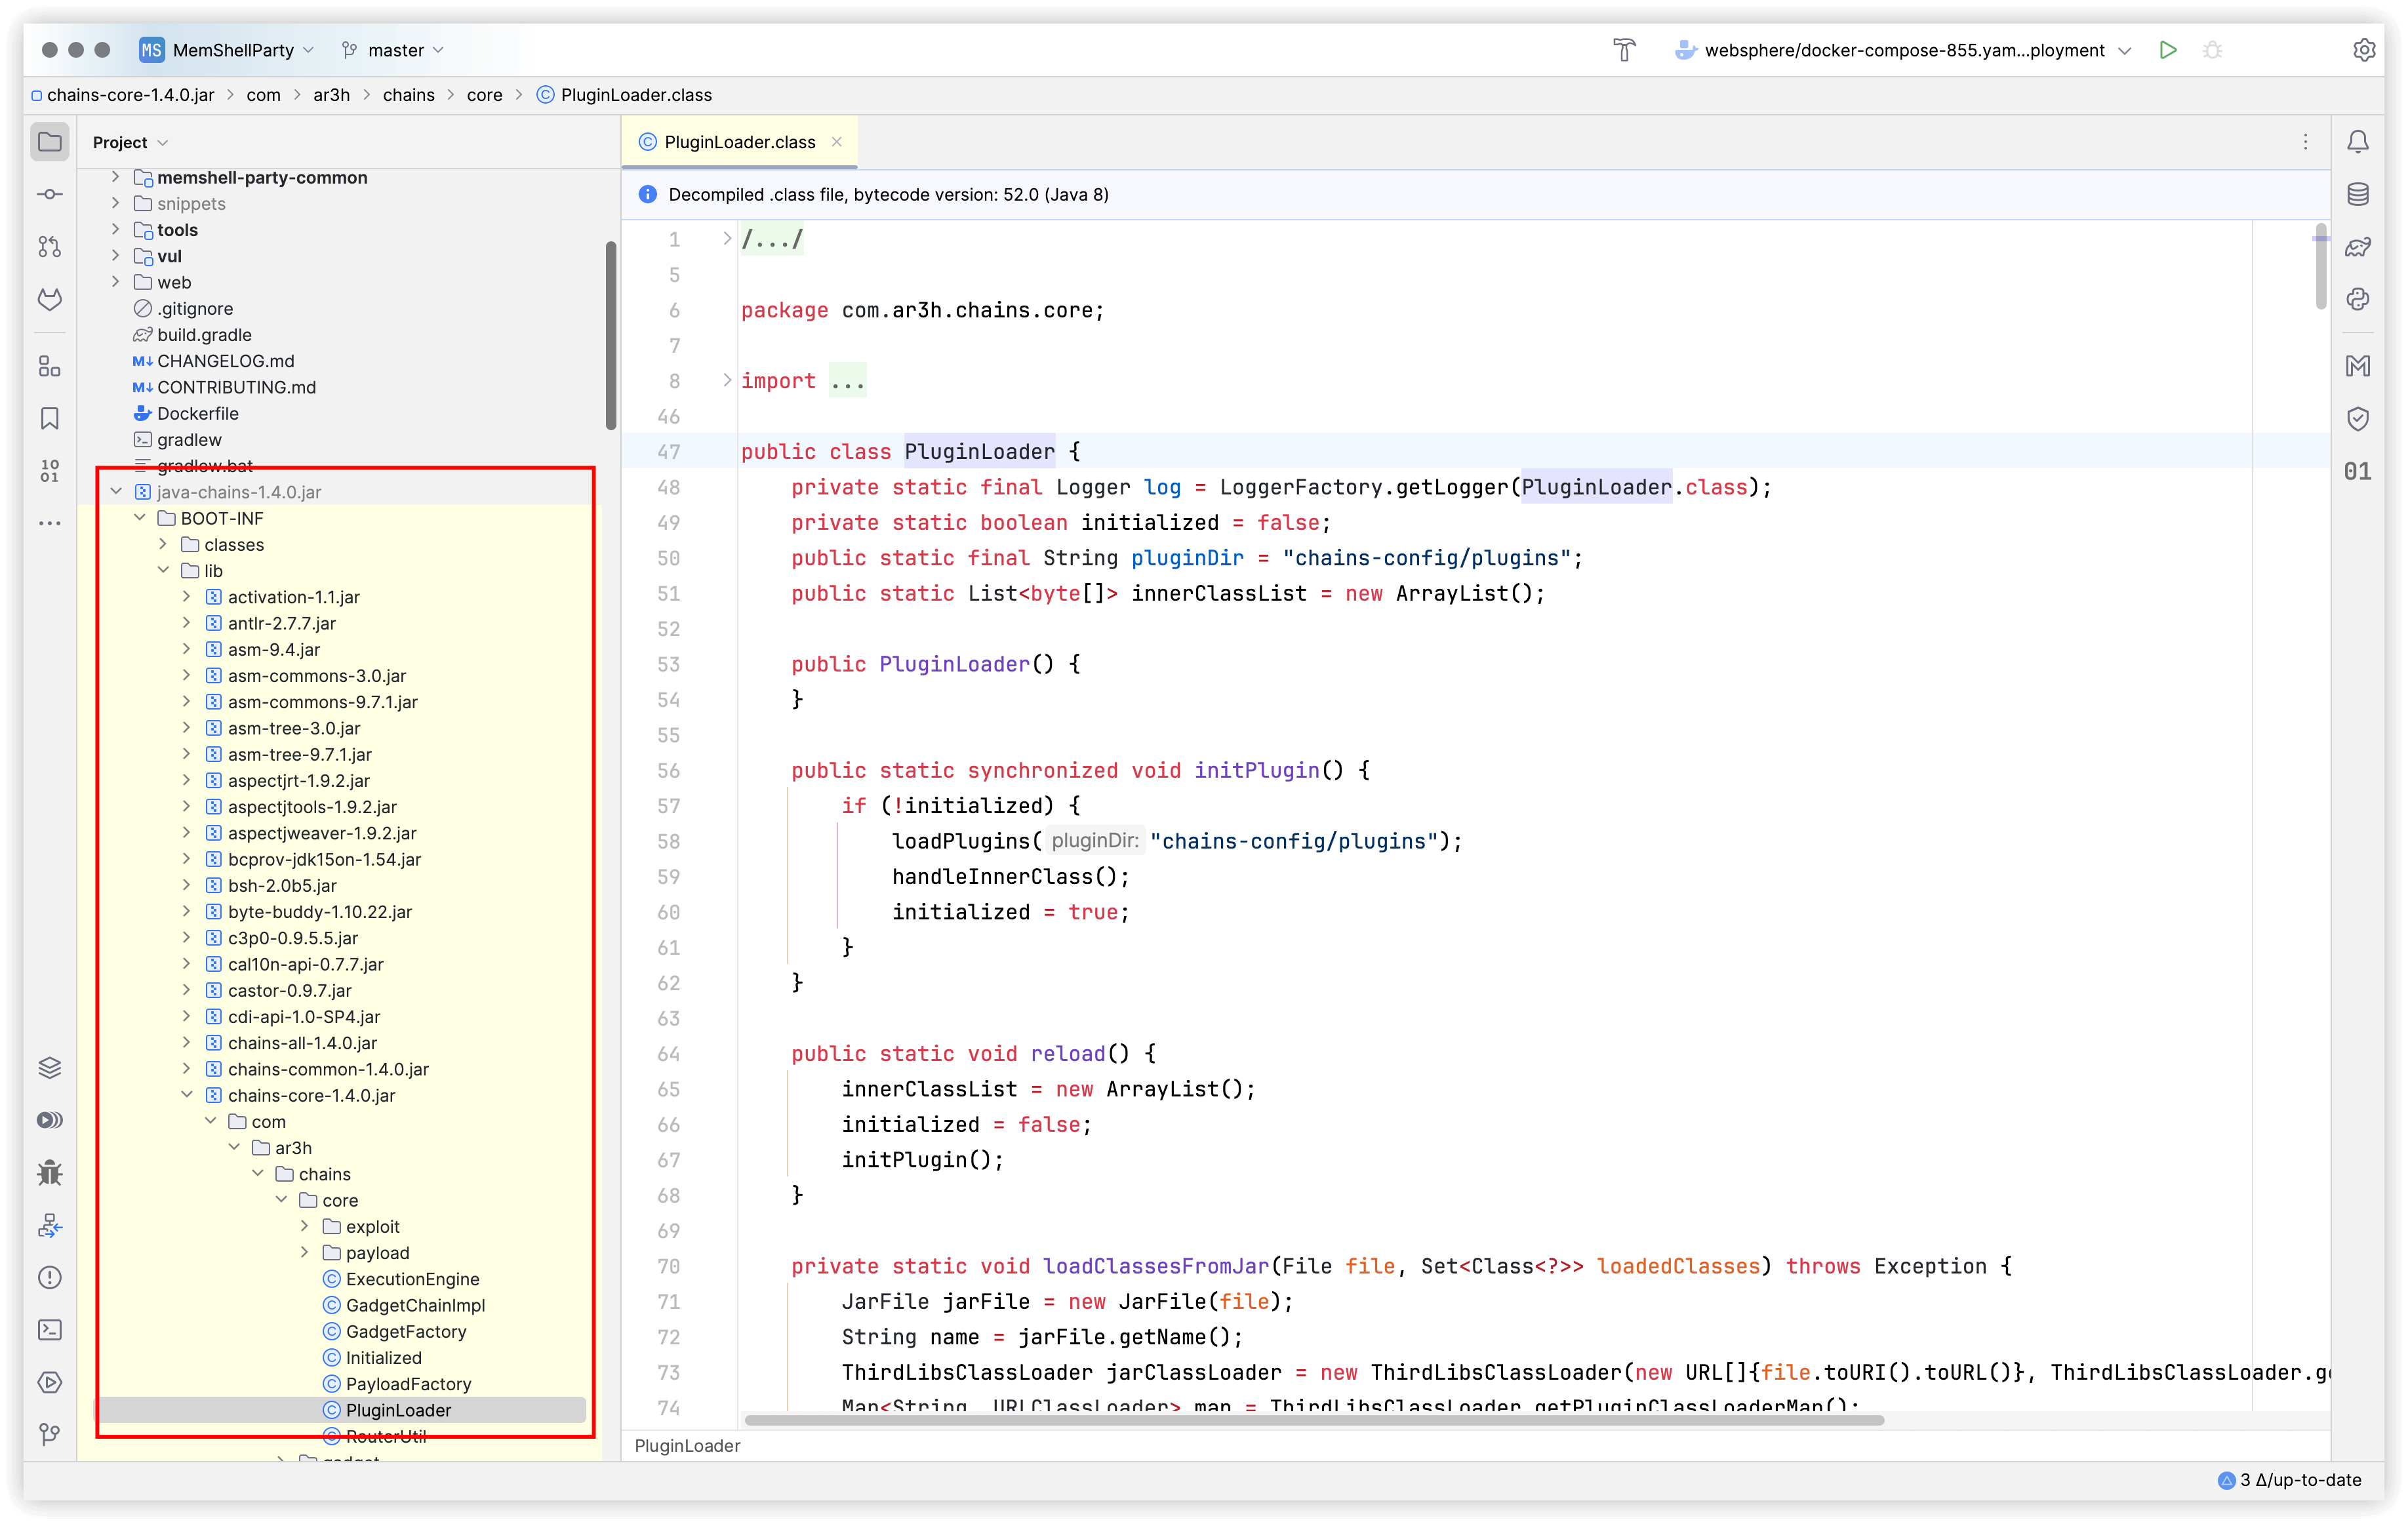
Task: Expand the exploit package folder
Action: click(x=305, y=1226)
